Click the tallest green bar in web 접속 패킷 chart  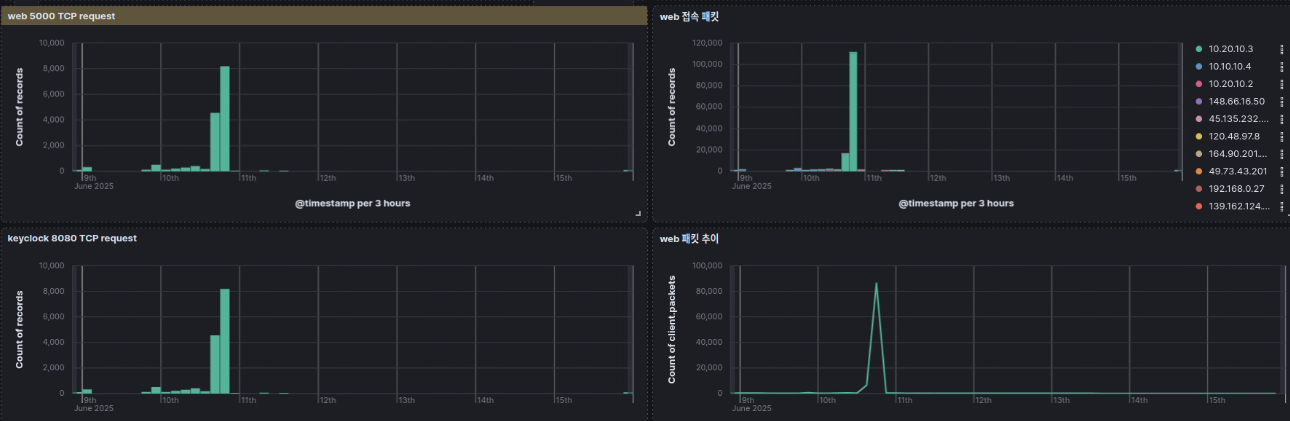[853, 111]
